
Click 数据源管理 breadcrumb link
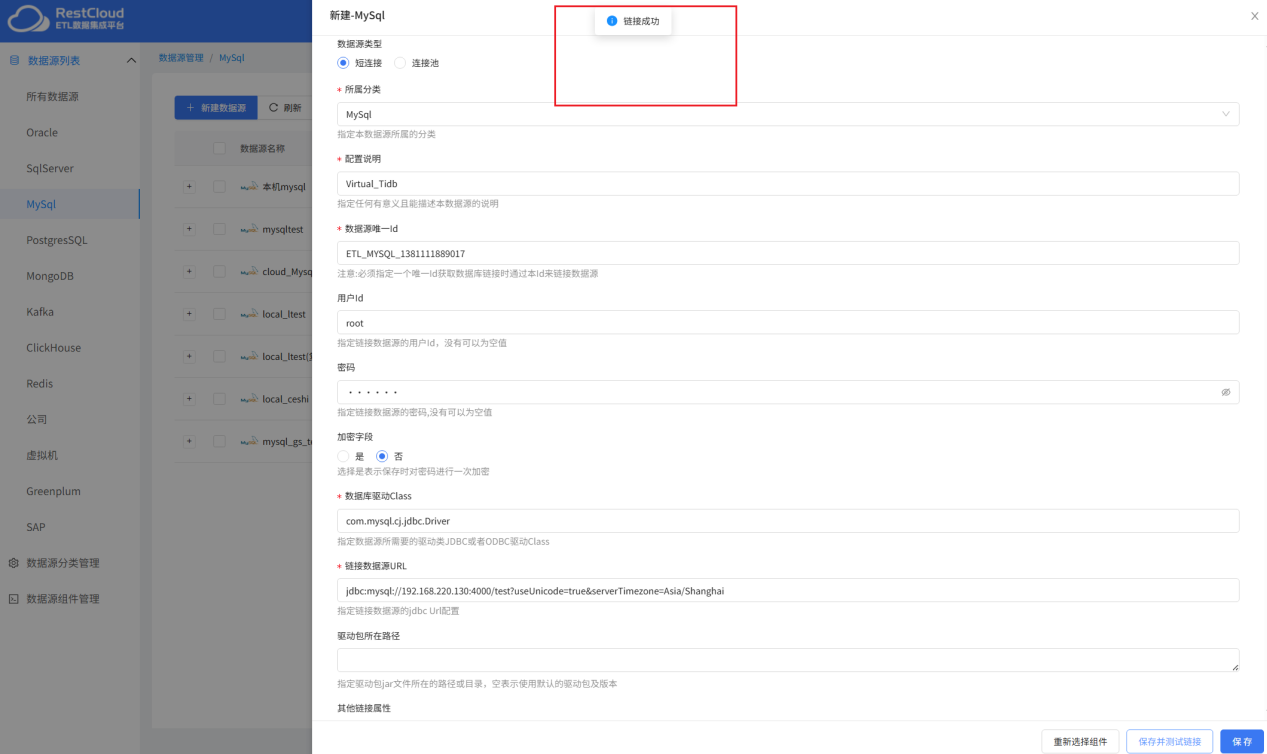pyautogui.click(x=181, y=58)
